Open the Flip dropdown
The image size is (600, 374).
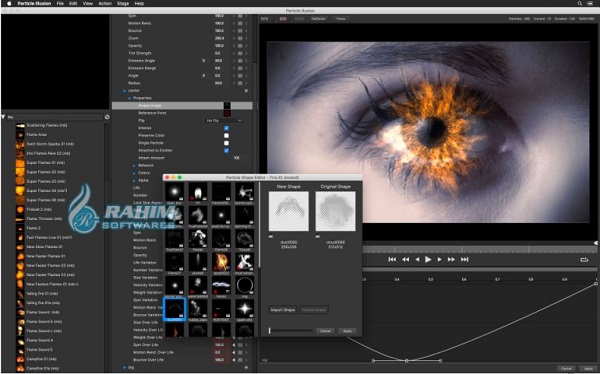pos(224,121)
